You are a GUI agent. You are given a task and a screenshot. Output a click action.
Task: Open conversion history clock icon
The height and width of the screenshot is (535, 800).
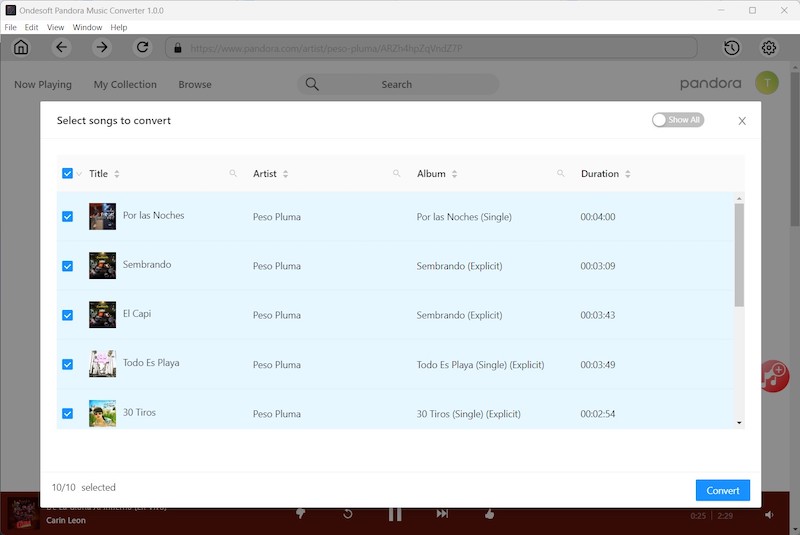732,48
